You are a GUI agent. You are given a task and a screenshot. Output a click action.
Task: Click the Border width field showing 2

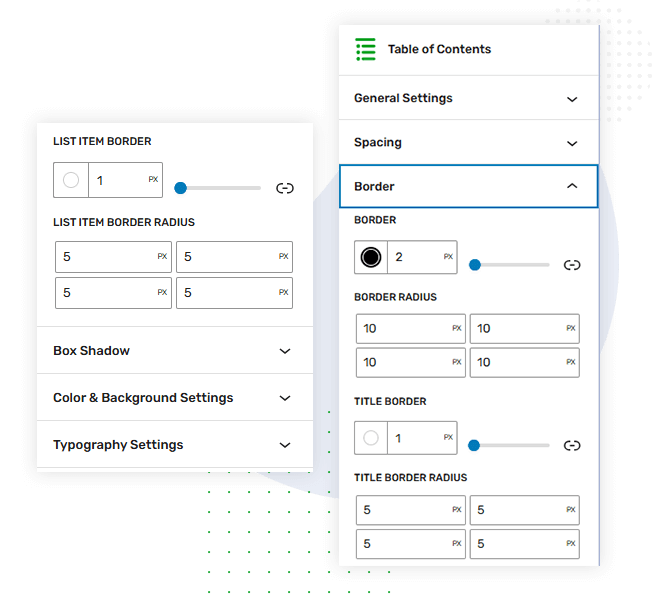click(414, 258)
